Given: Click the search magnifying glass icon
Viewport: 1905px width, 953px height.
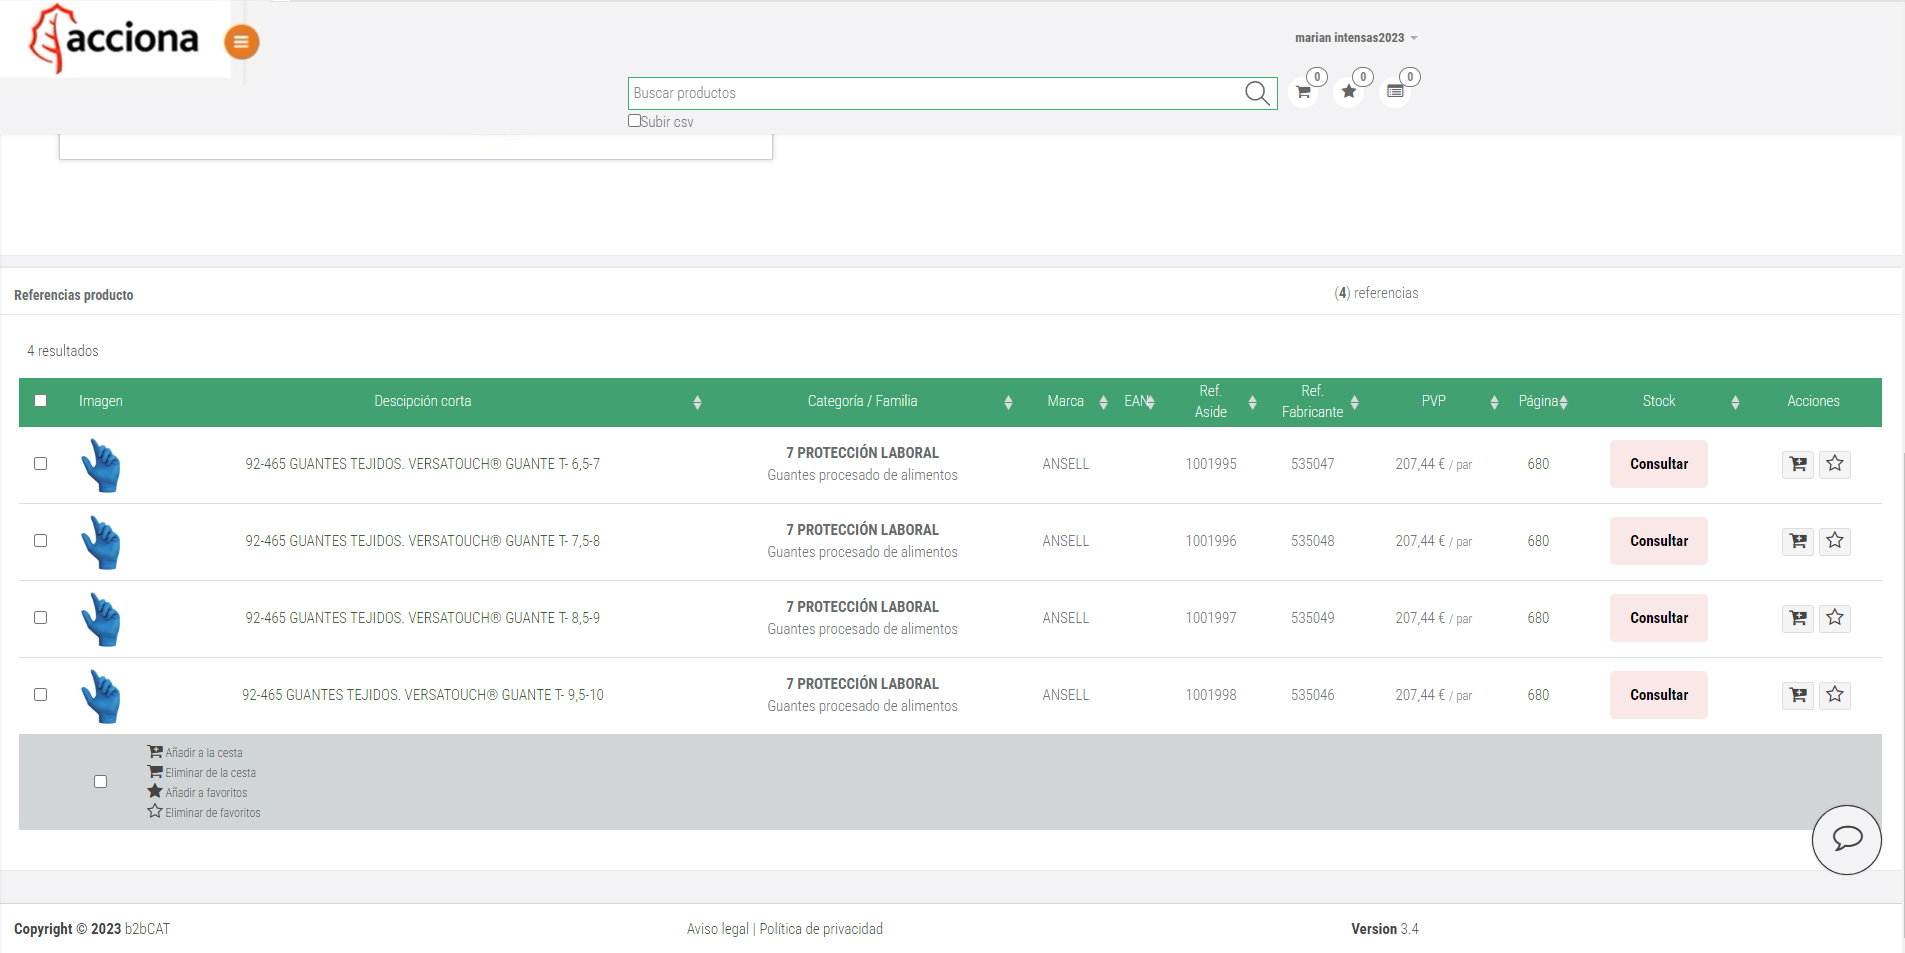Looking at the screenshot, I should 1257,93.
